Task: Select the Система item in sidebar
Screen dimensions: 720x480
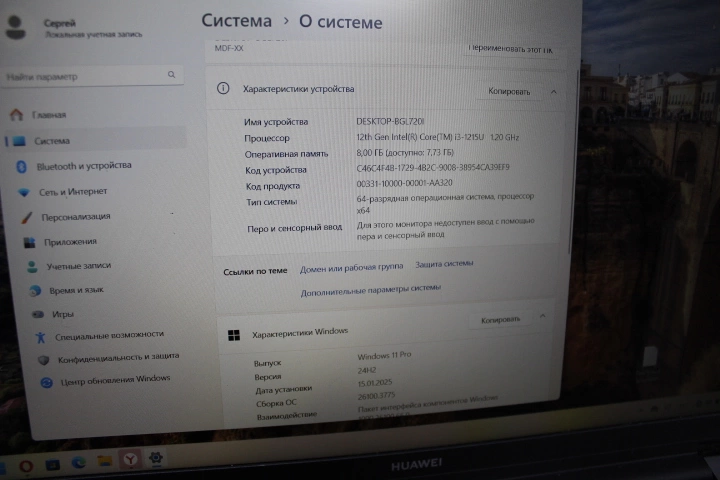Action: (96, 141)
